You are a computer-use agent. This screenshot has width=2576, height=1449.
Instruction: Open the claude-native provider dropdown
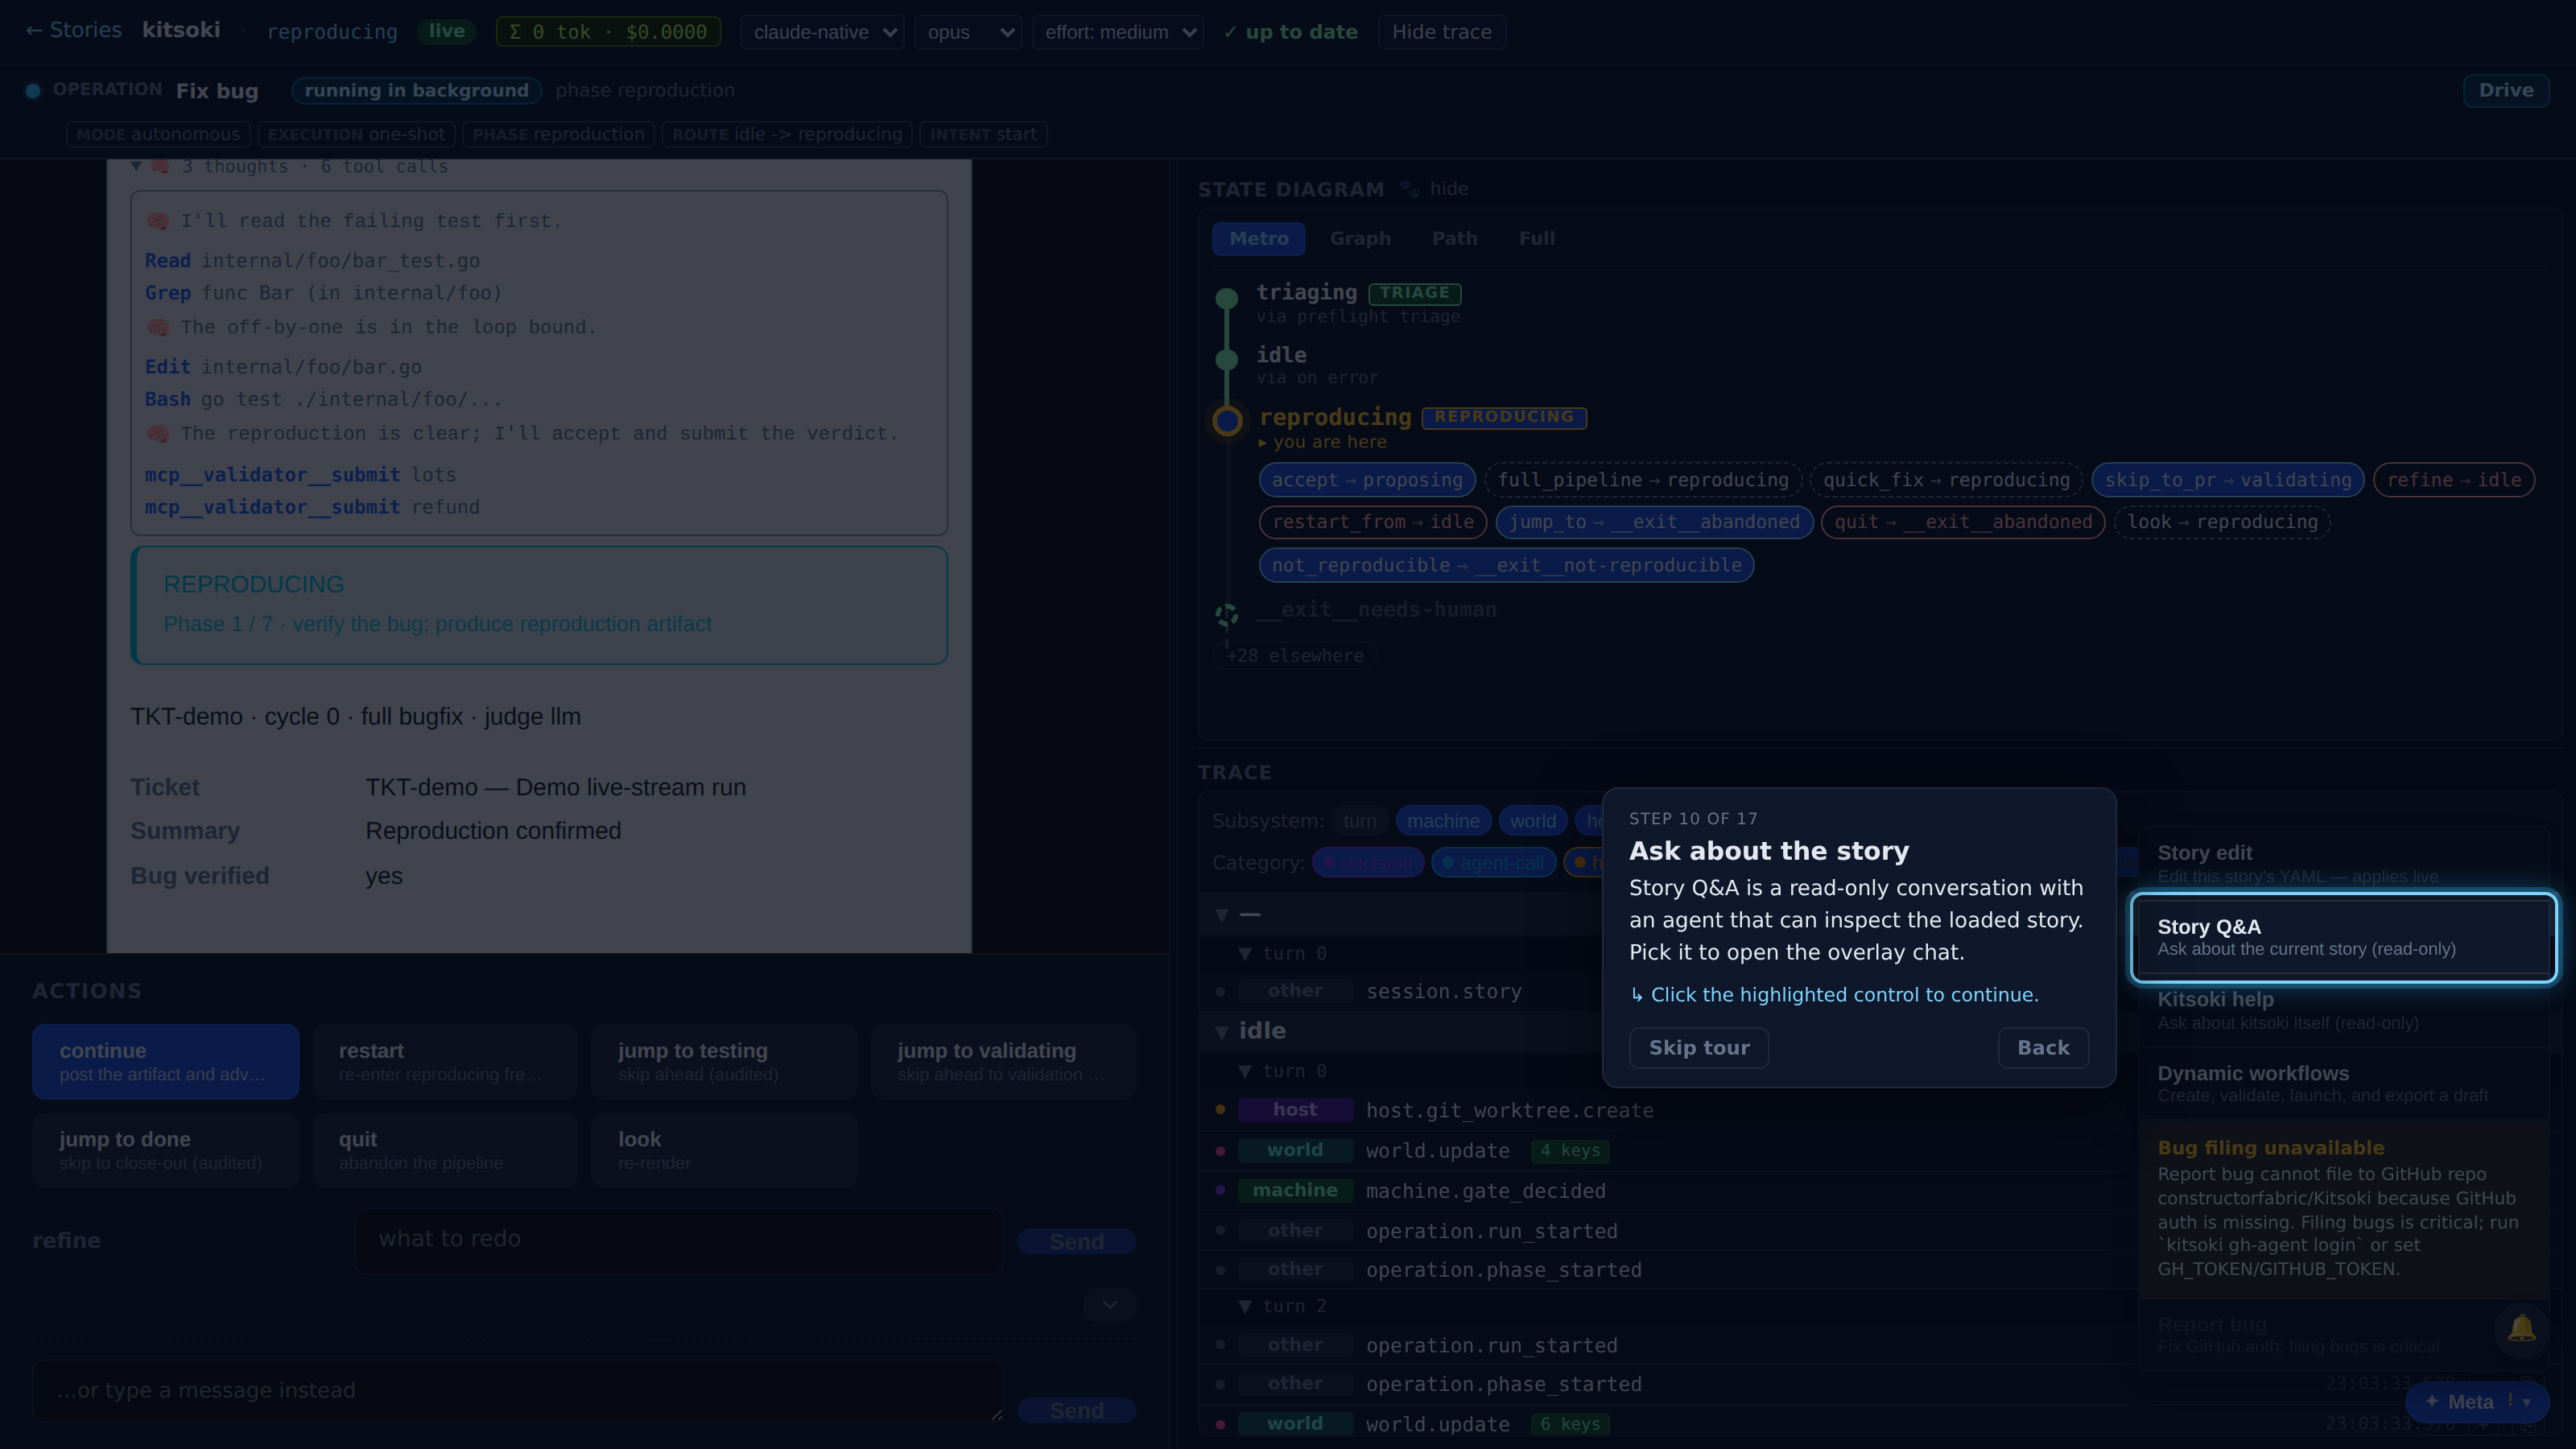click(x=822, y=32)
